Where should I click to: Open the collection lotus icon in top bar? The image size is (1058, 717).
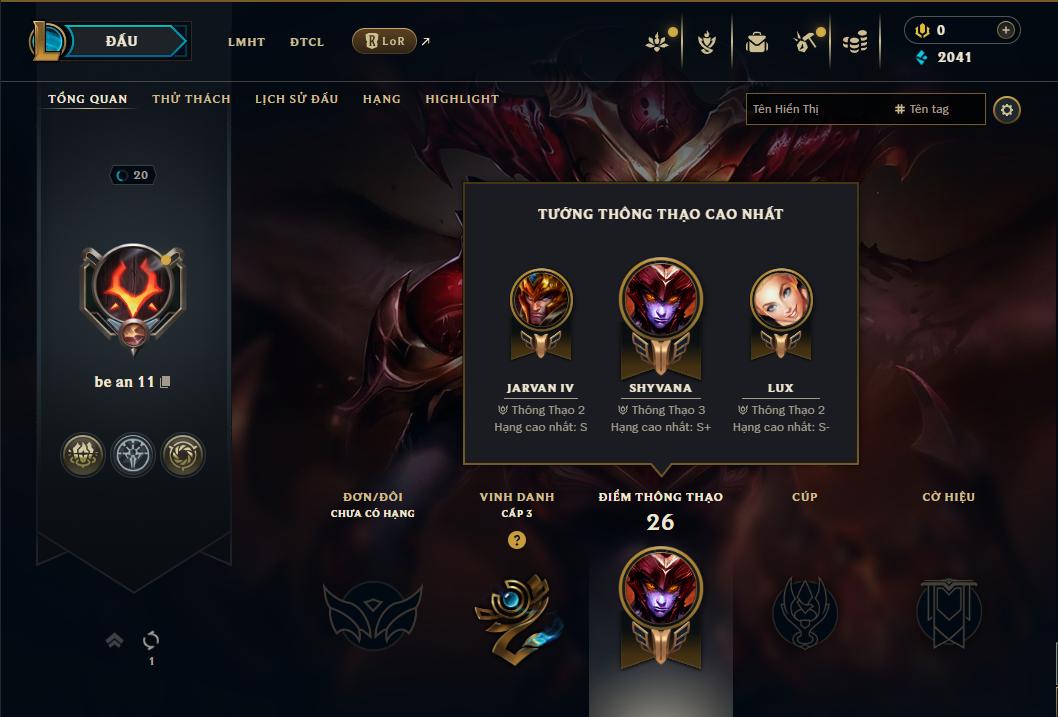click(657, 42)
